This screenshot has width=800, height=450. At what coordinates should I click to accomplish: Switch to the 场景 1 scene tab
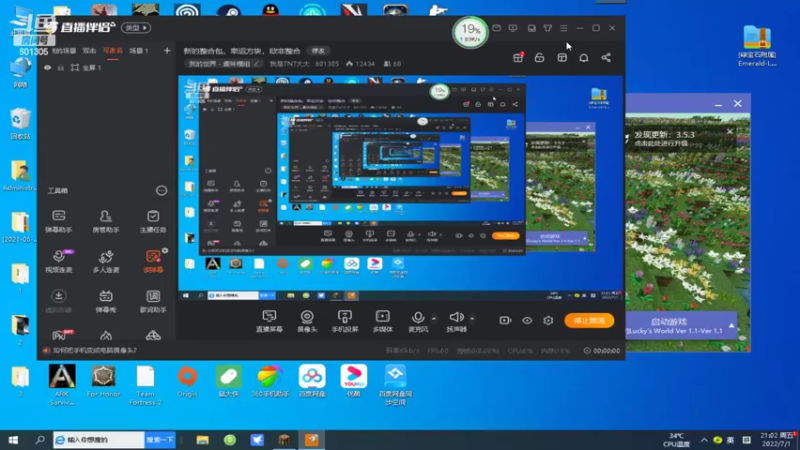click(139, 51)
